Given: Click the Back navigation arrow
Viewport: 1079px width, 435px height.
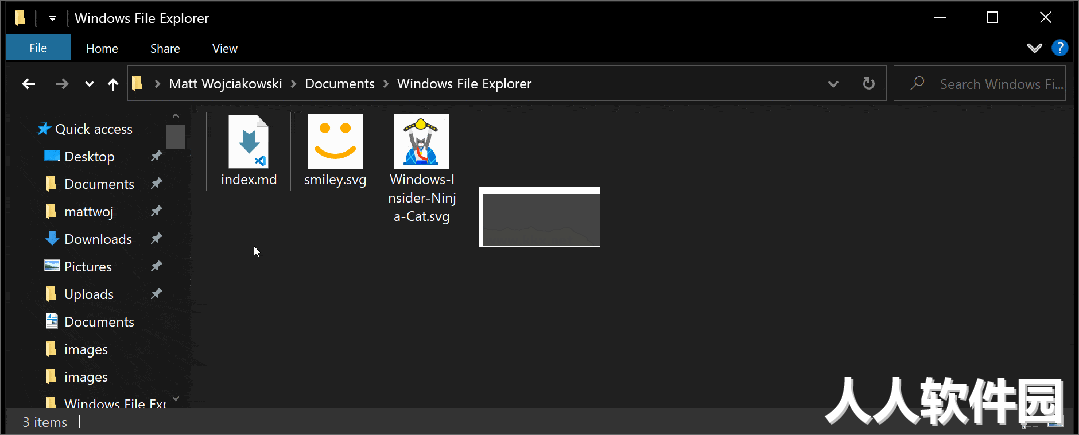Looking at the screenshot, I should click(x=28, y=84).
